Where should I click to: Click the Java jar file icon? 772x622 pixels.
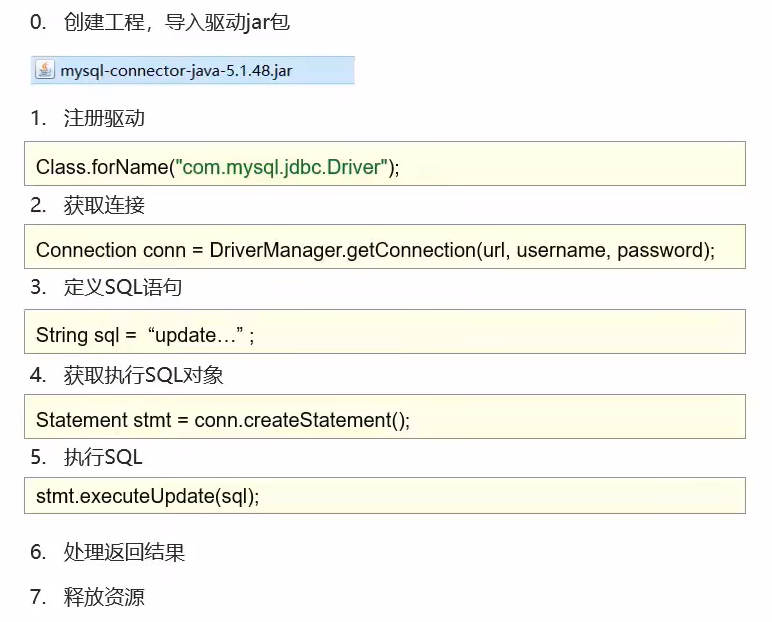click(45, 70)
